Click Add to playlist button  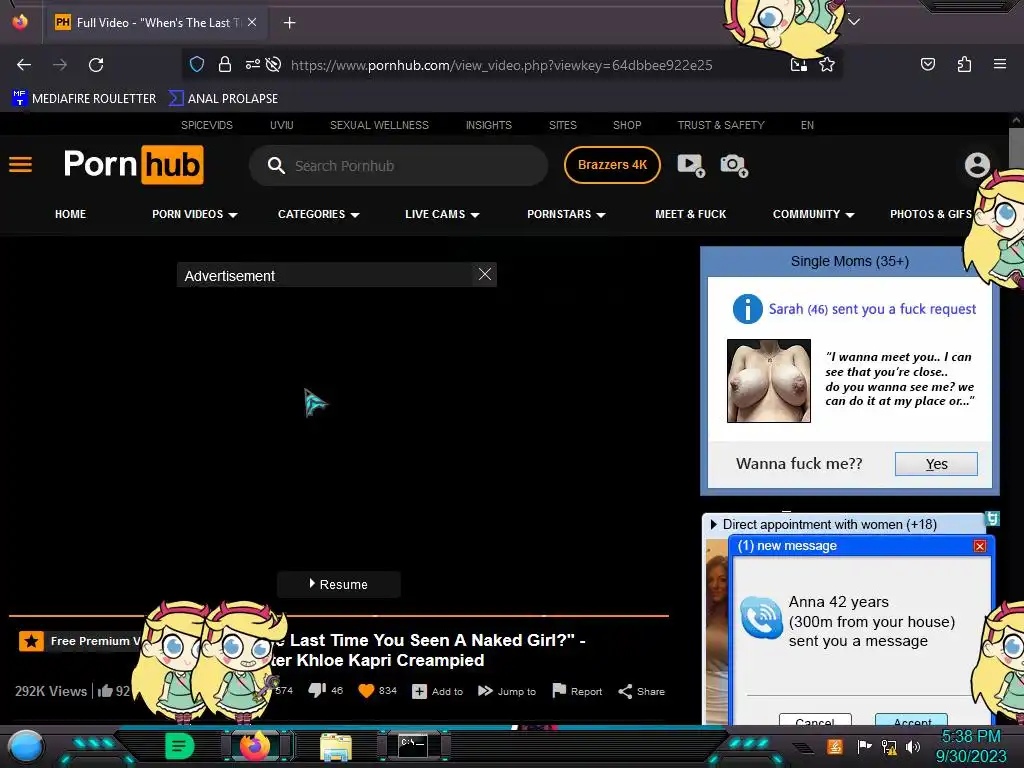(x=438, y=691)
